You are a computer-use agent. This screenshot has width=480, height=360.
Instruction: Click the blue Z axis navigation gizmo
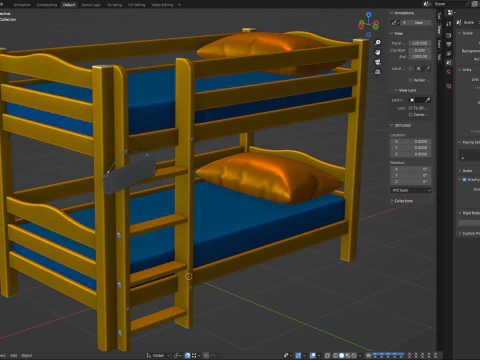click(x=369, y=15)
